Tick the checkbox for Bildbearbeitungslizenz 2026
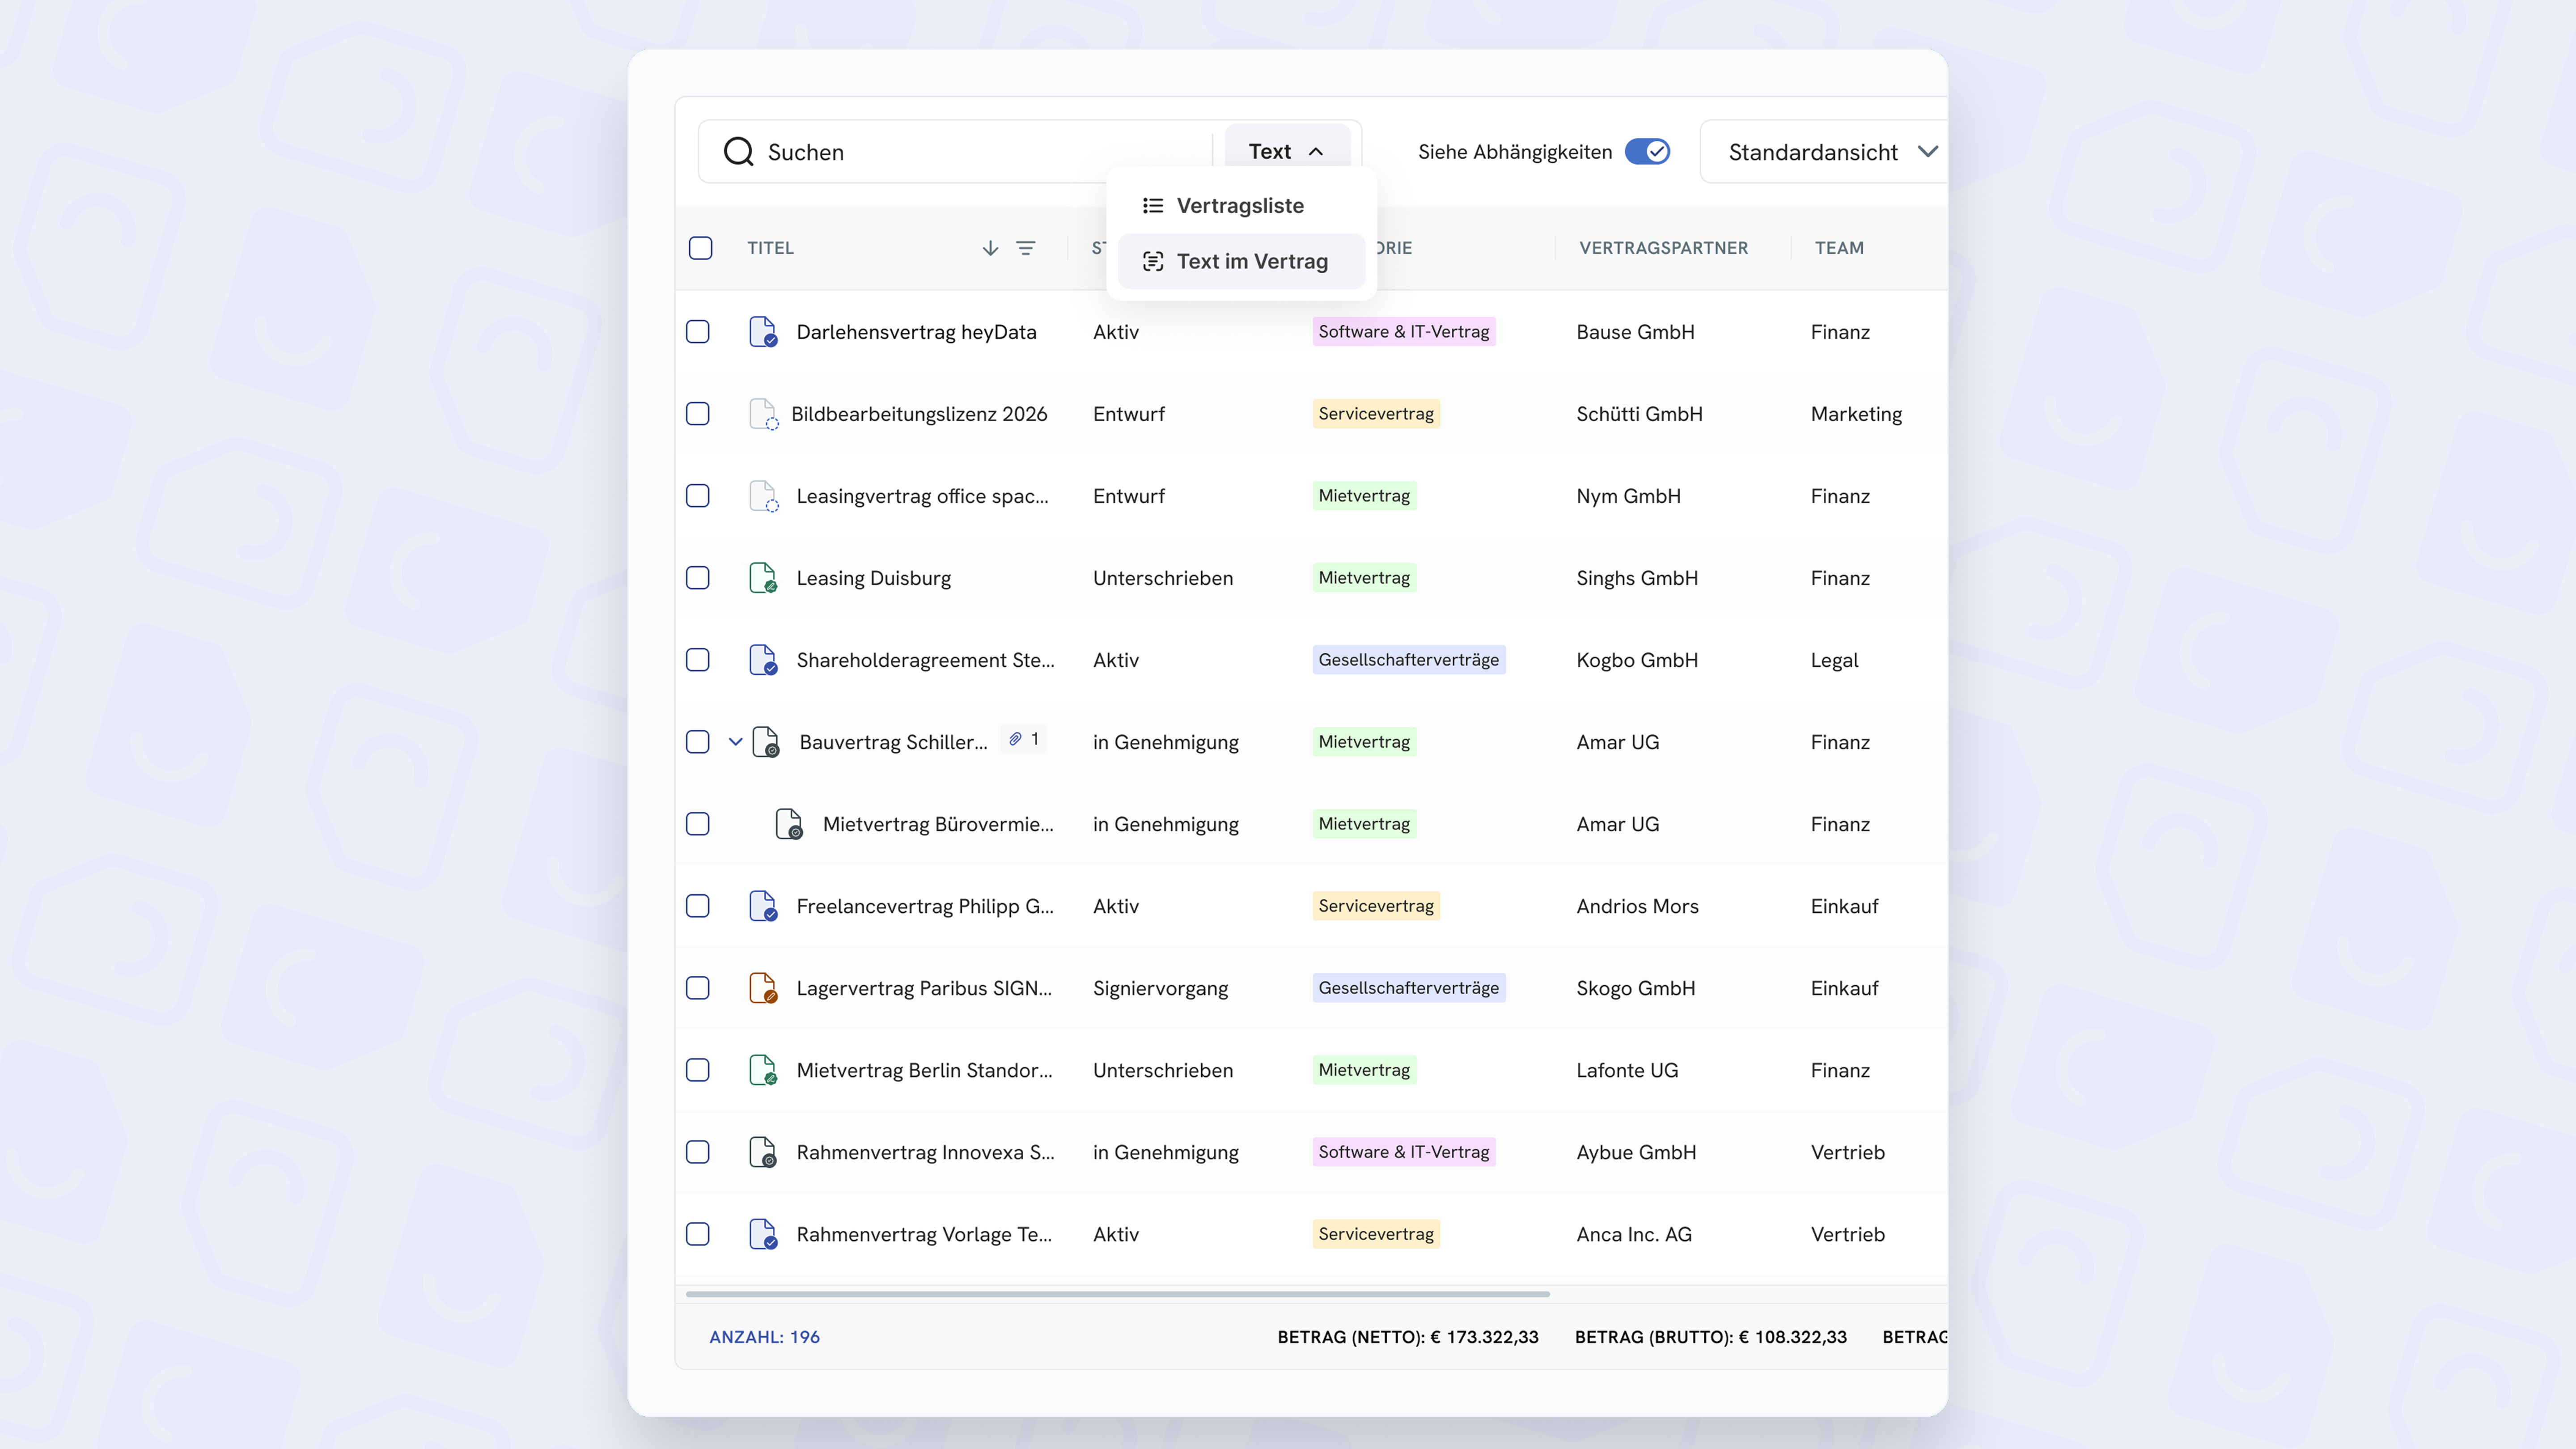 point(698,414)
